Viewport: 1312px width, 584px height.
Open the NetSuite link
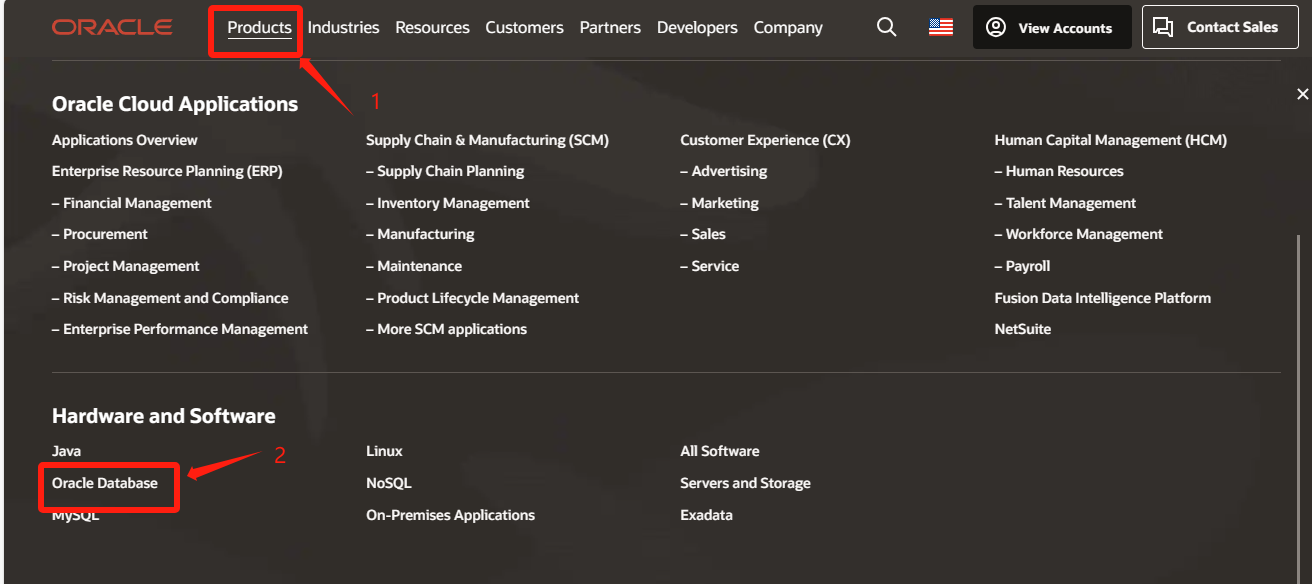(1022, 329)
